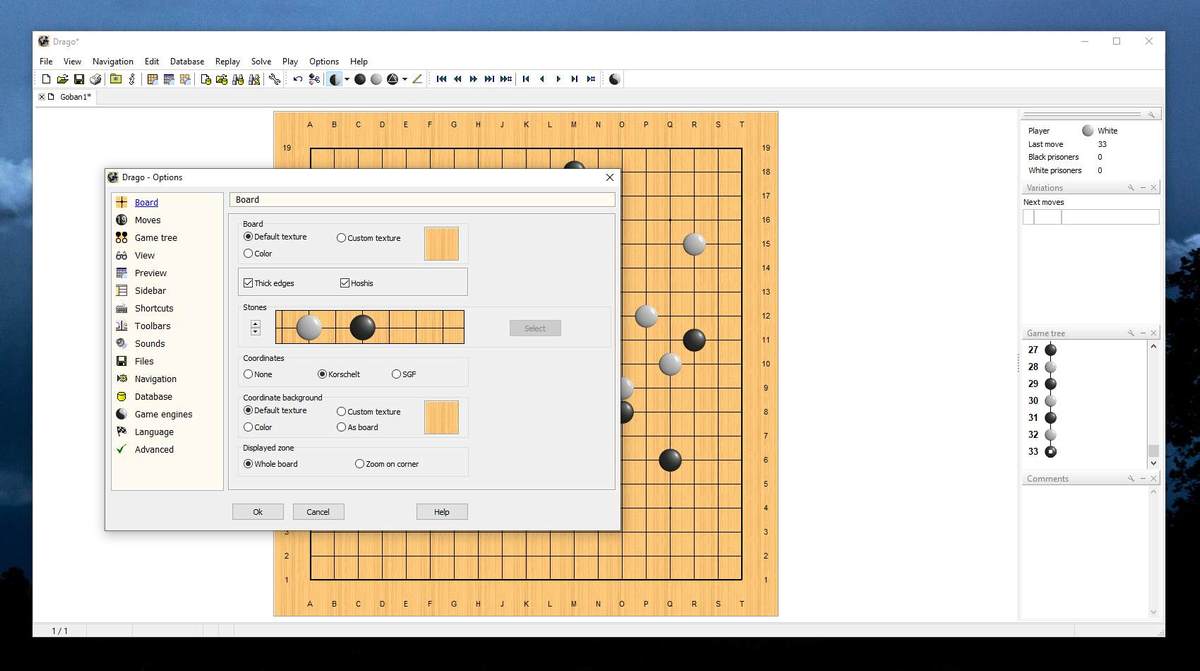1200x671 pixels.
Task: Select the line drawing pencil tool
Action: [x=417, y=79]
